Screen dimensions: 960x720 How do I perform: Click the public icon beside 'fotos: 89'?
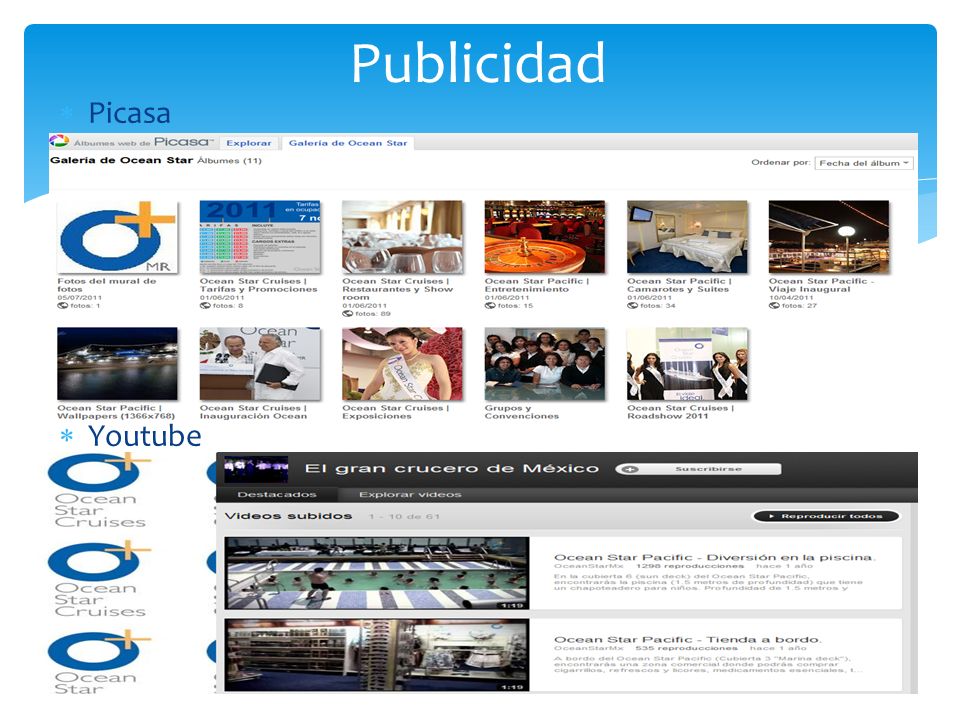(348, 313)
